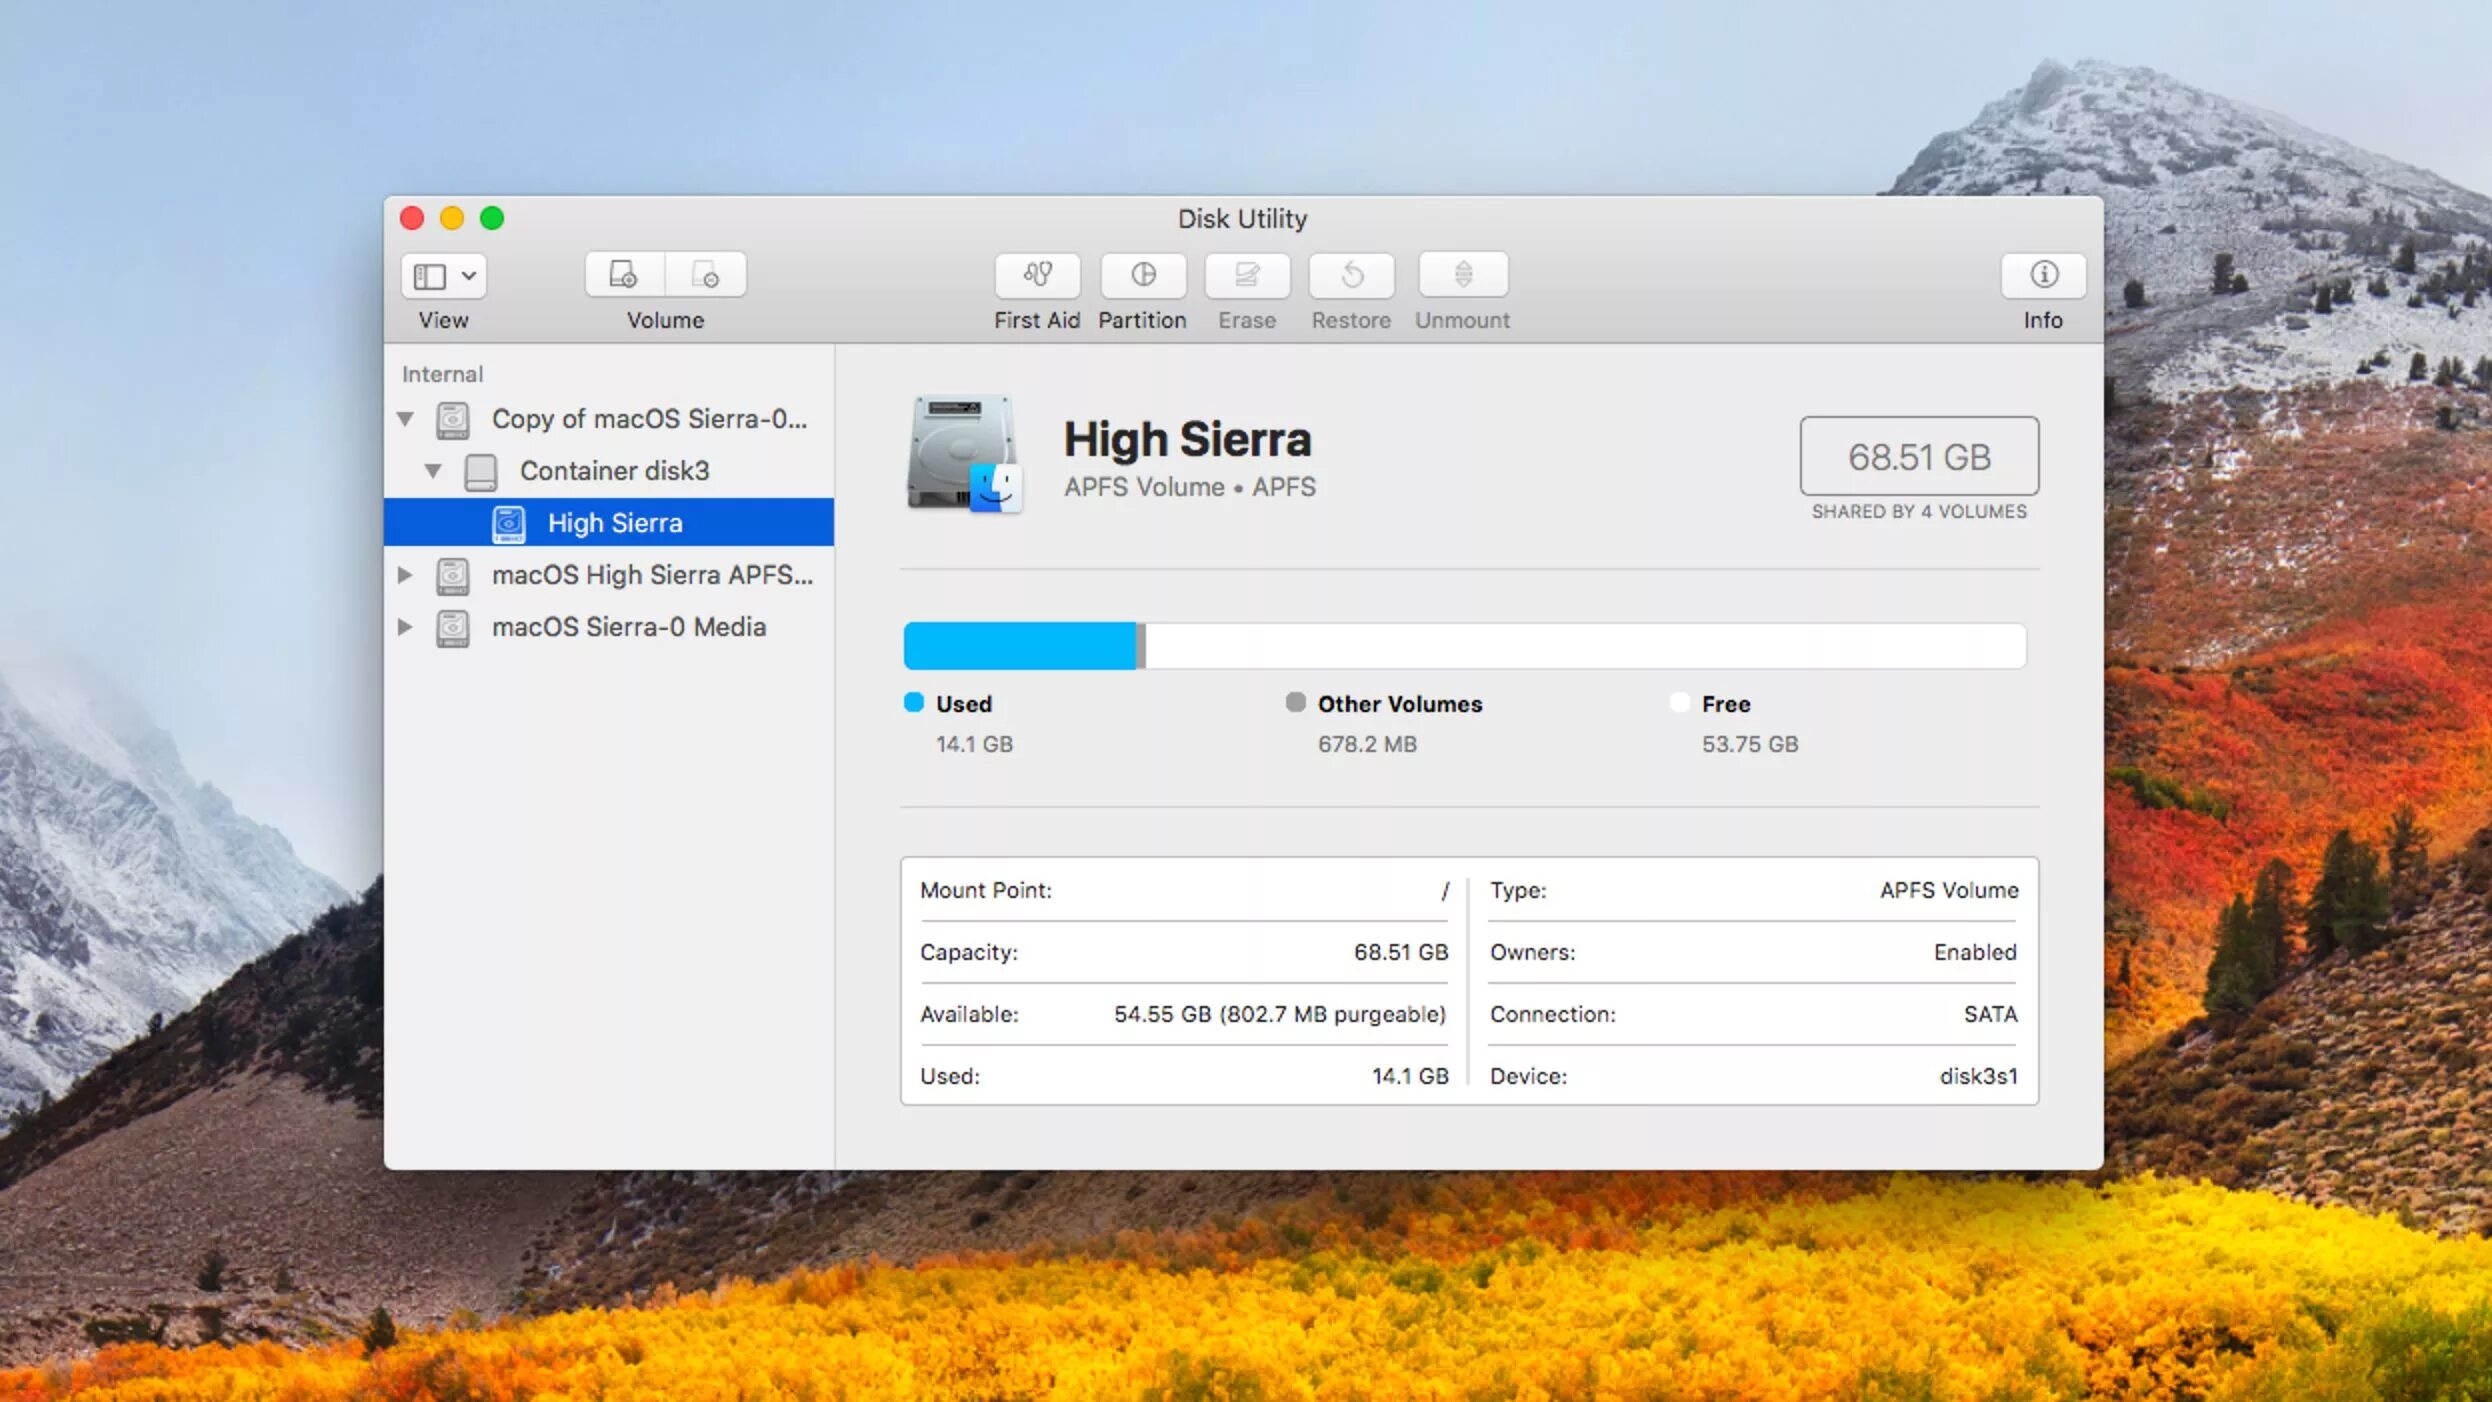Collapse Copy of macOS Sierra-0 disk
The height and width of the screenshot is (1402, 2492).
405,419
